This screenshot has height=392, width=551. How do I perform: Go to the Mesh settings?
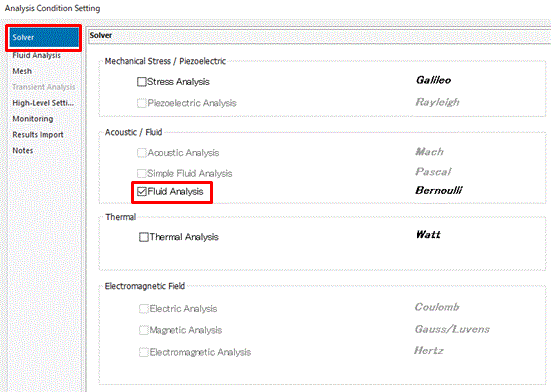[22, 71]
